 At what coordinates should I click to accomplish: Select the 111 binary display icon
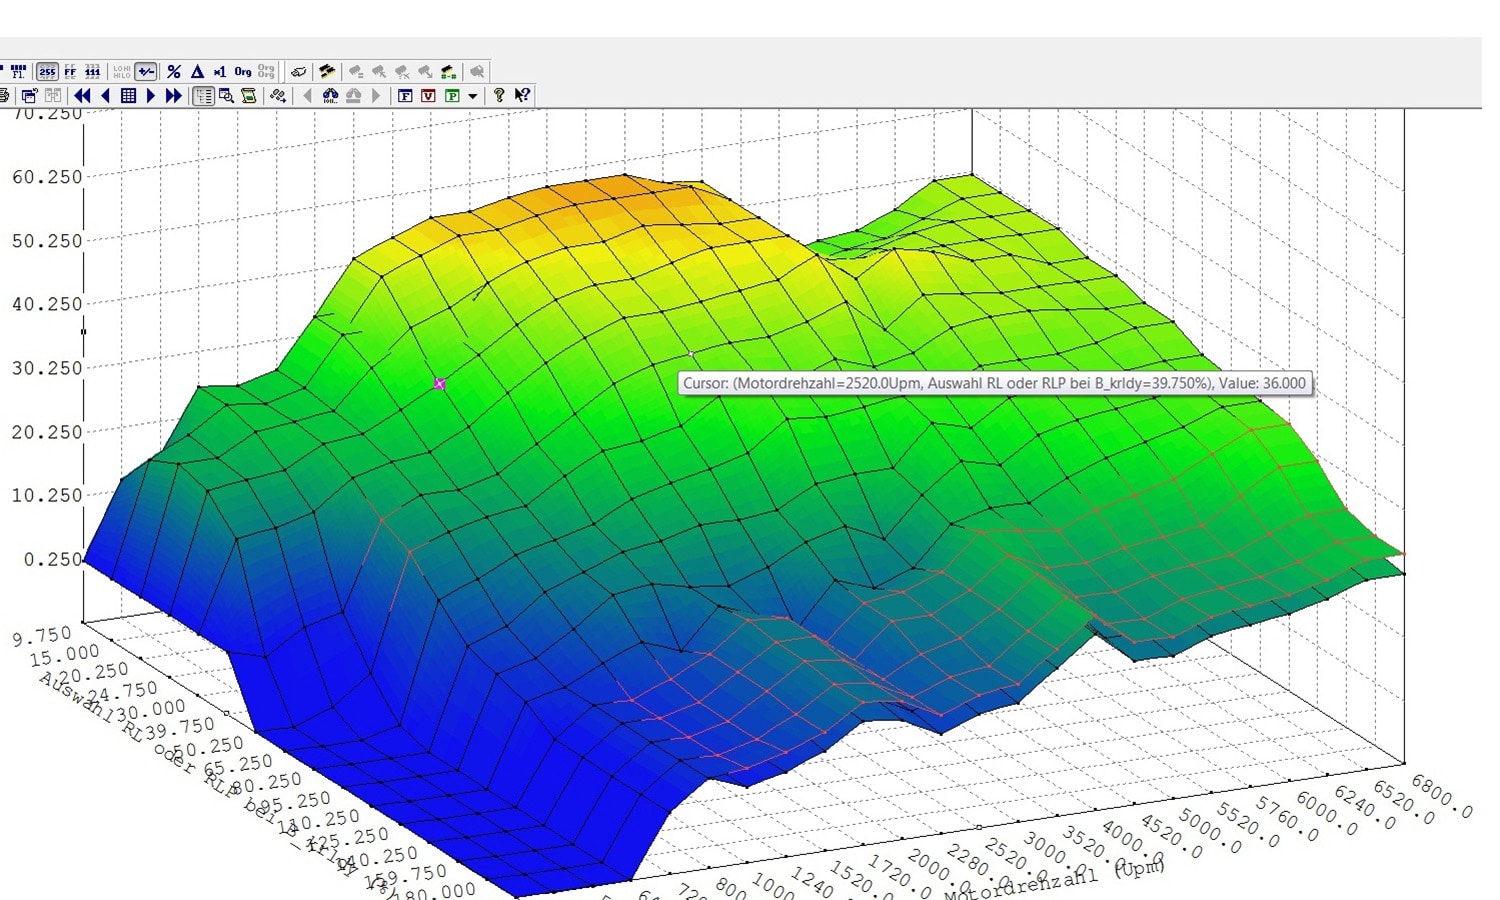[93, 72]
